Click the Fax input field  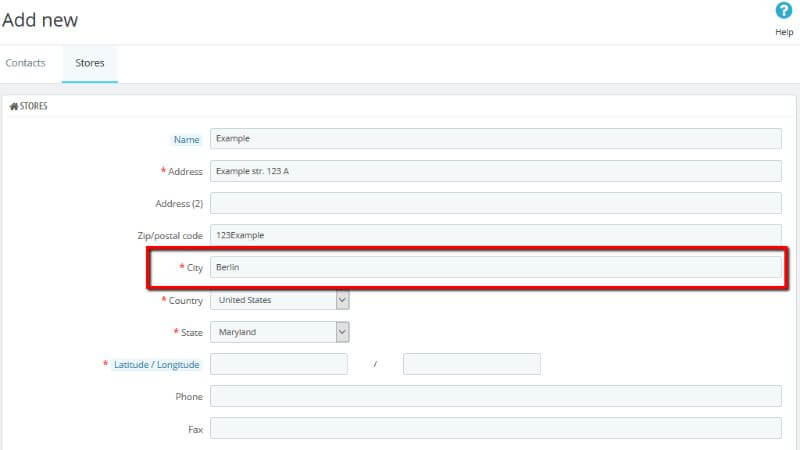point(495,428)
